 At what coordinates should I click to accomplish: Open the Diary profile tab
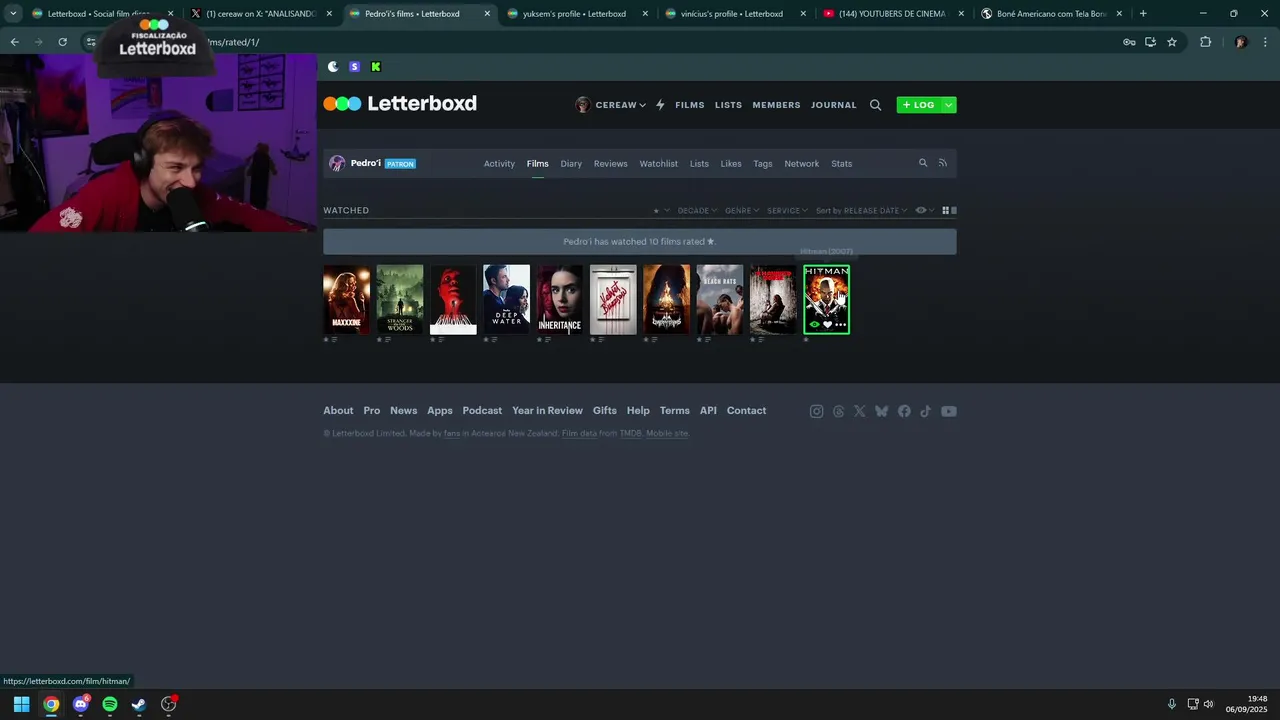571,164
